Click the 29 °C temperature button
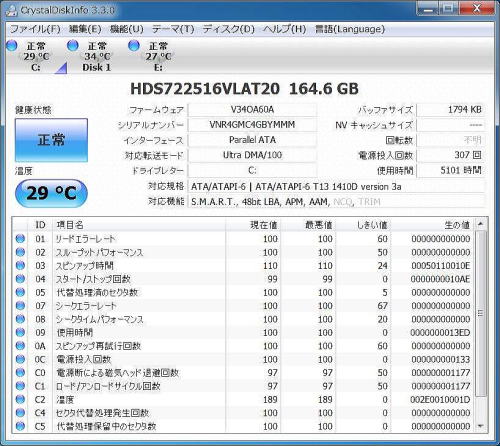The width and height of the screenshot is (500, 446). click(x=51, y=193)
